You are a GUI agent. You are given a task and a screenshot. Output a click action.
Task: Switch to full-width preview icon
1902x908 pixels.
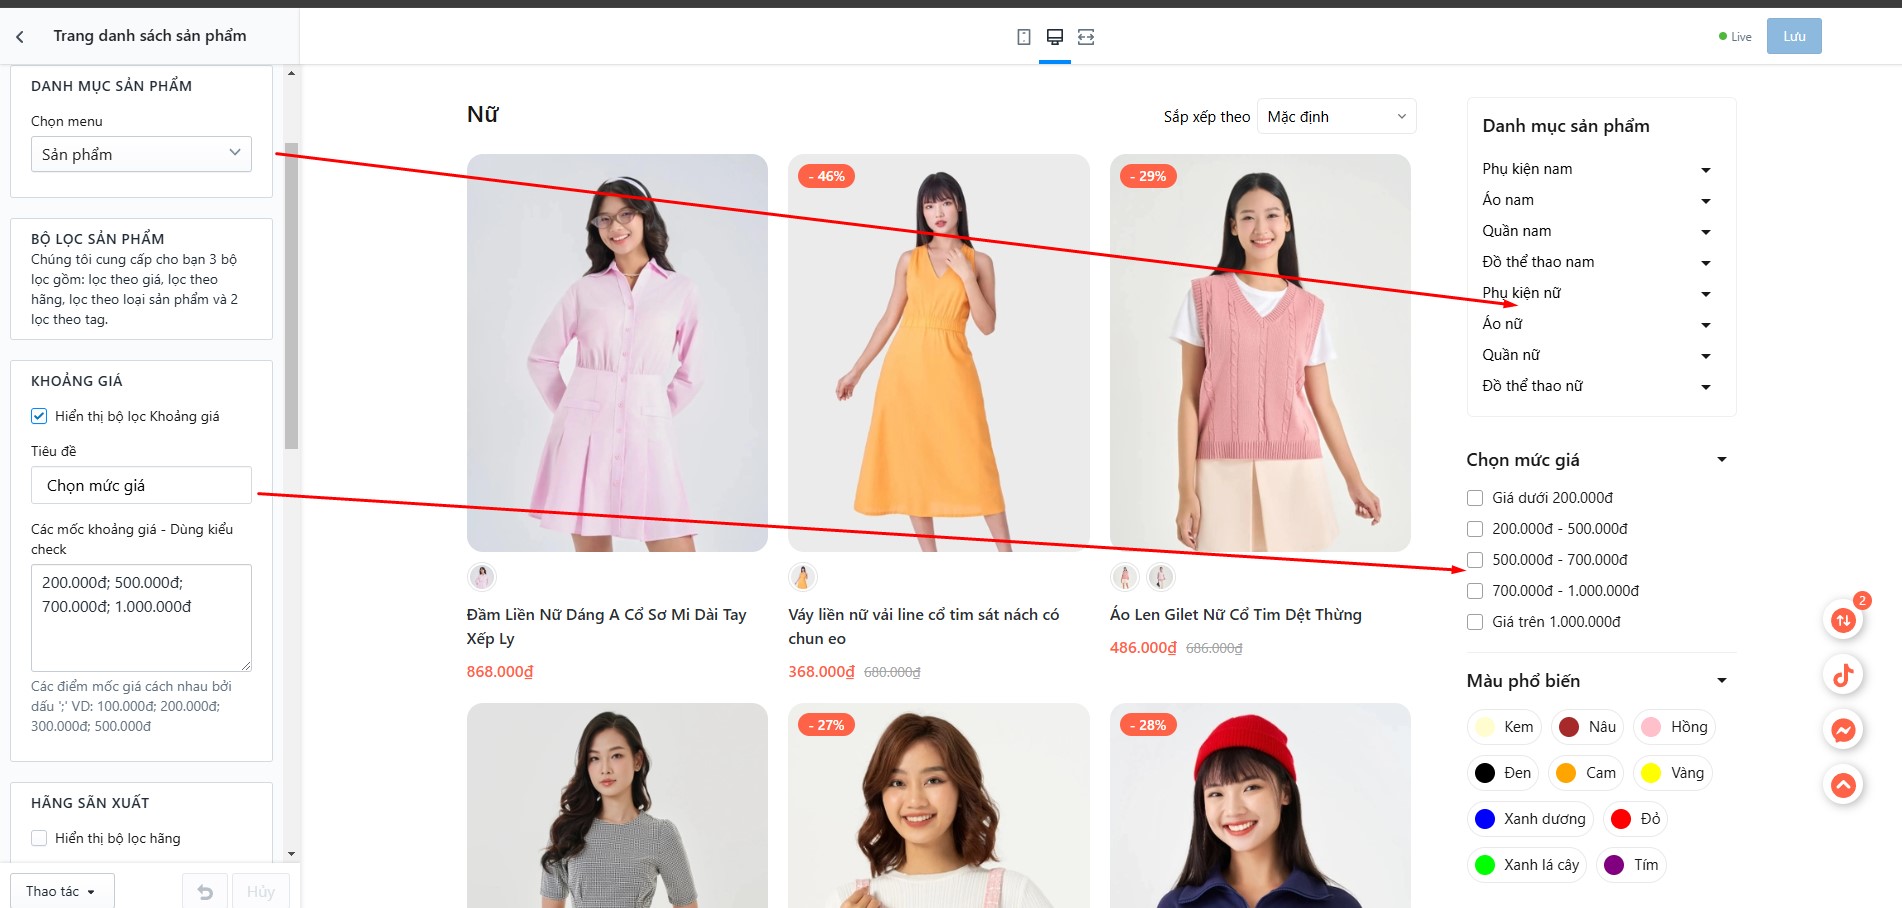click(x=1086, y=37)
